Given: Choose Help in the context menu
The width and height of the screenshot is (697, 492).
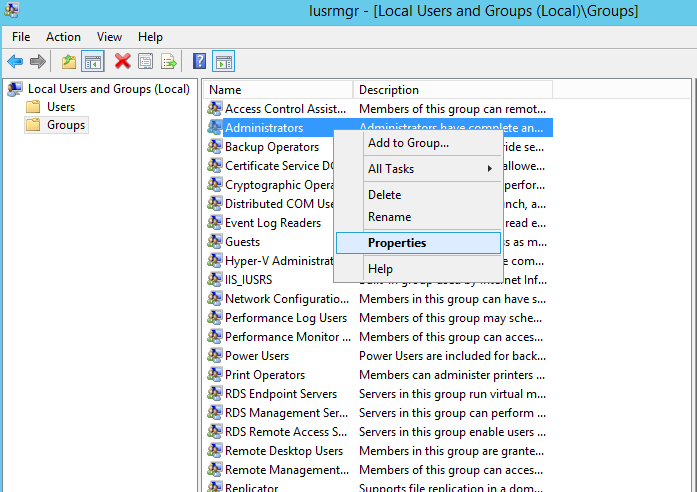Looking at the screenshot, I should coord(418,269).
